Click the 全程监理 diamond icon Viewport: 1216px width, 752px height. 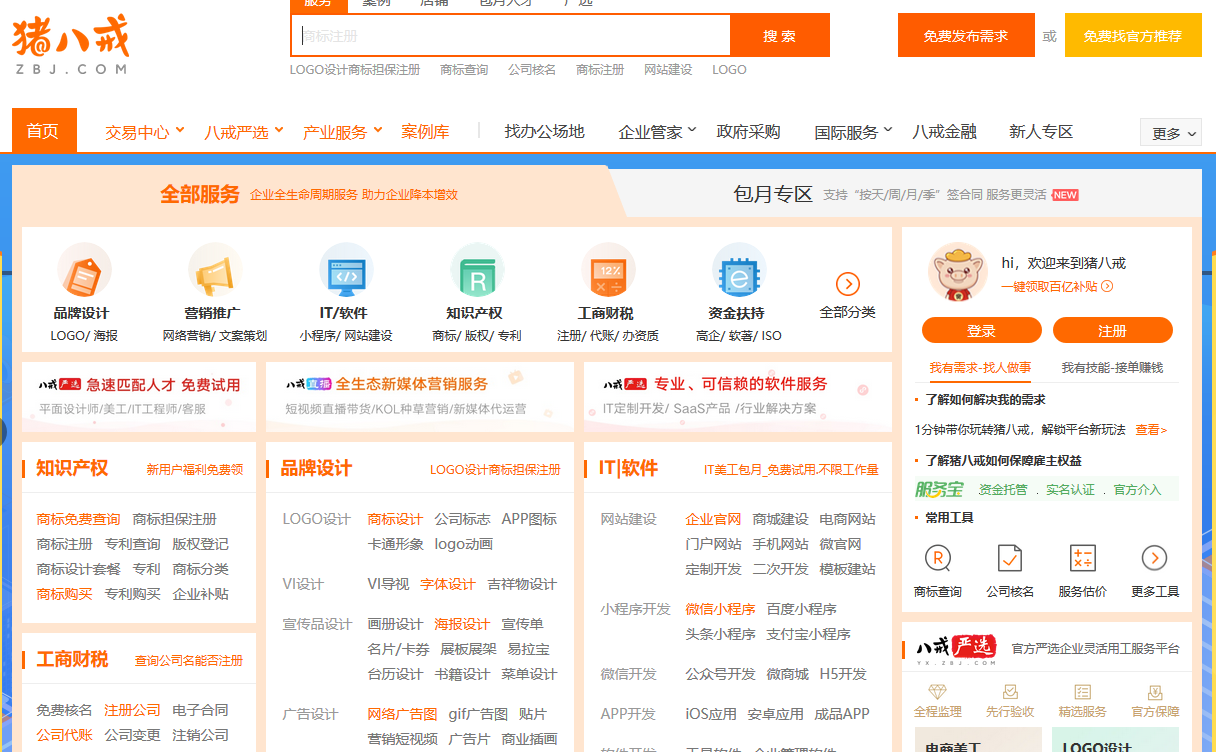point(938,692)
